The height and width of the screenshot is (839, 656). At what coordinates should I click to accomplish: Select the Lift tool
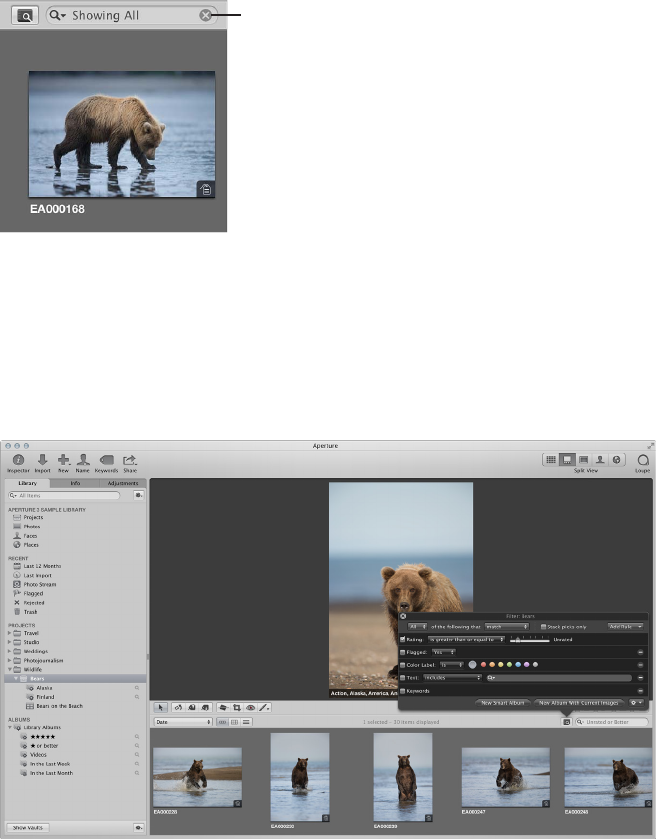click(x=192, y=707)
